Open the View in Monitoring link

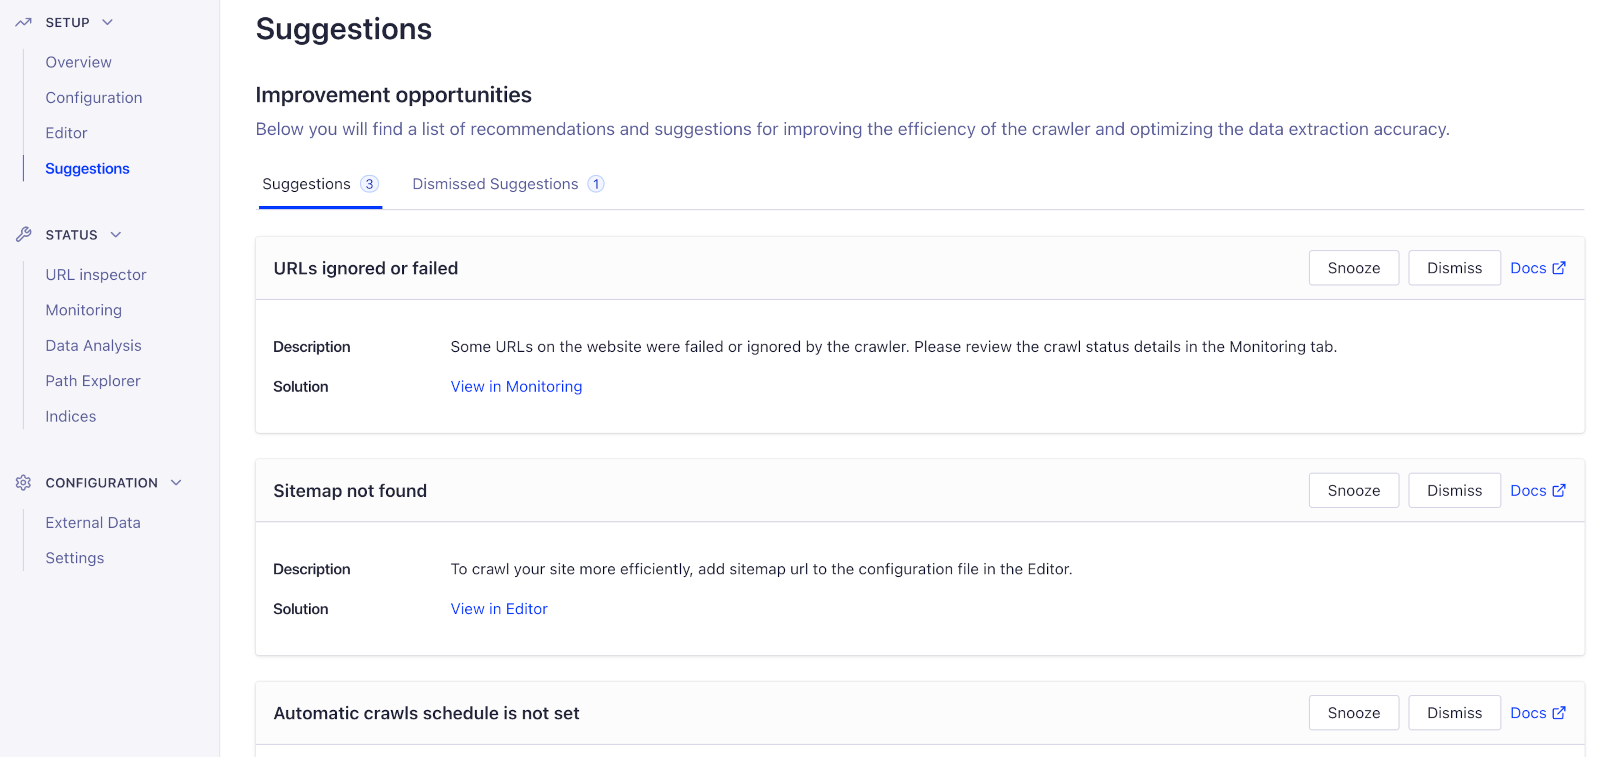516,386
